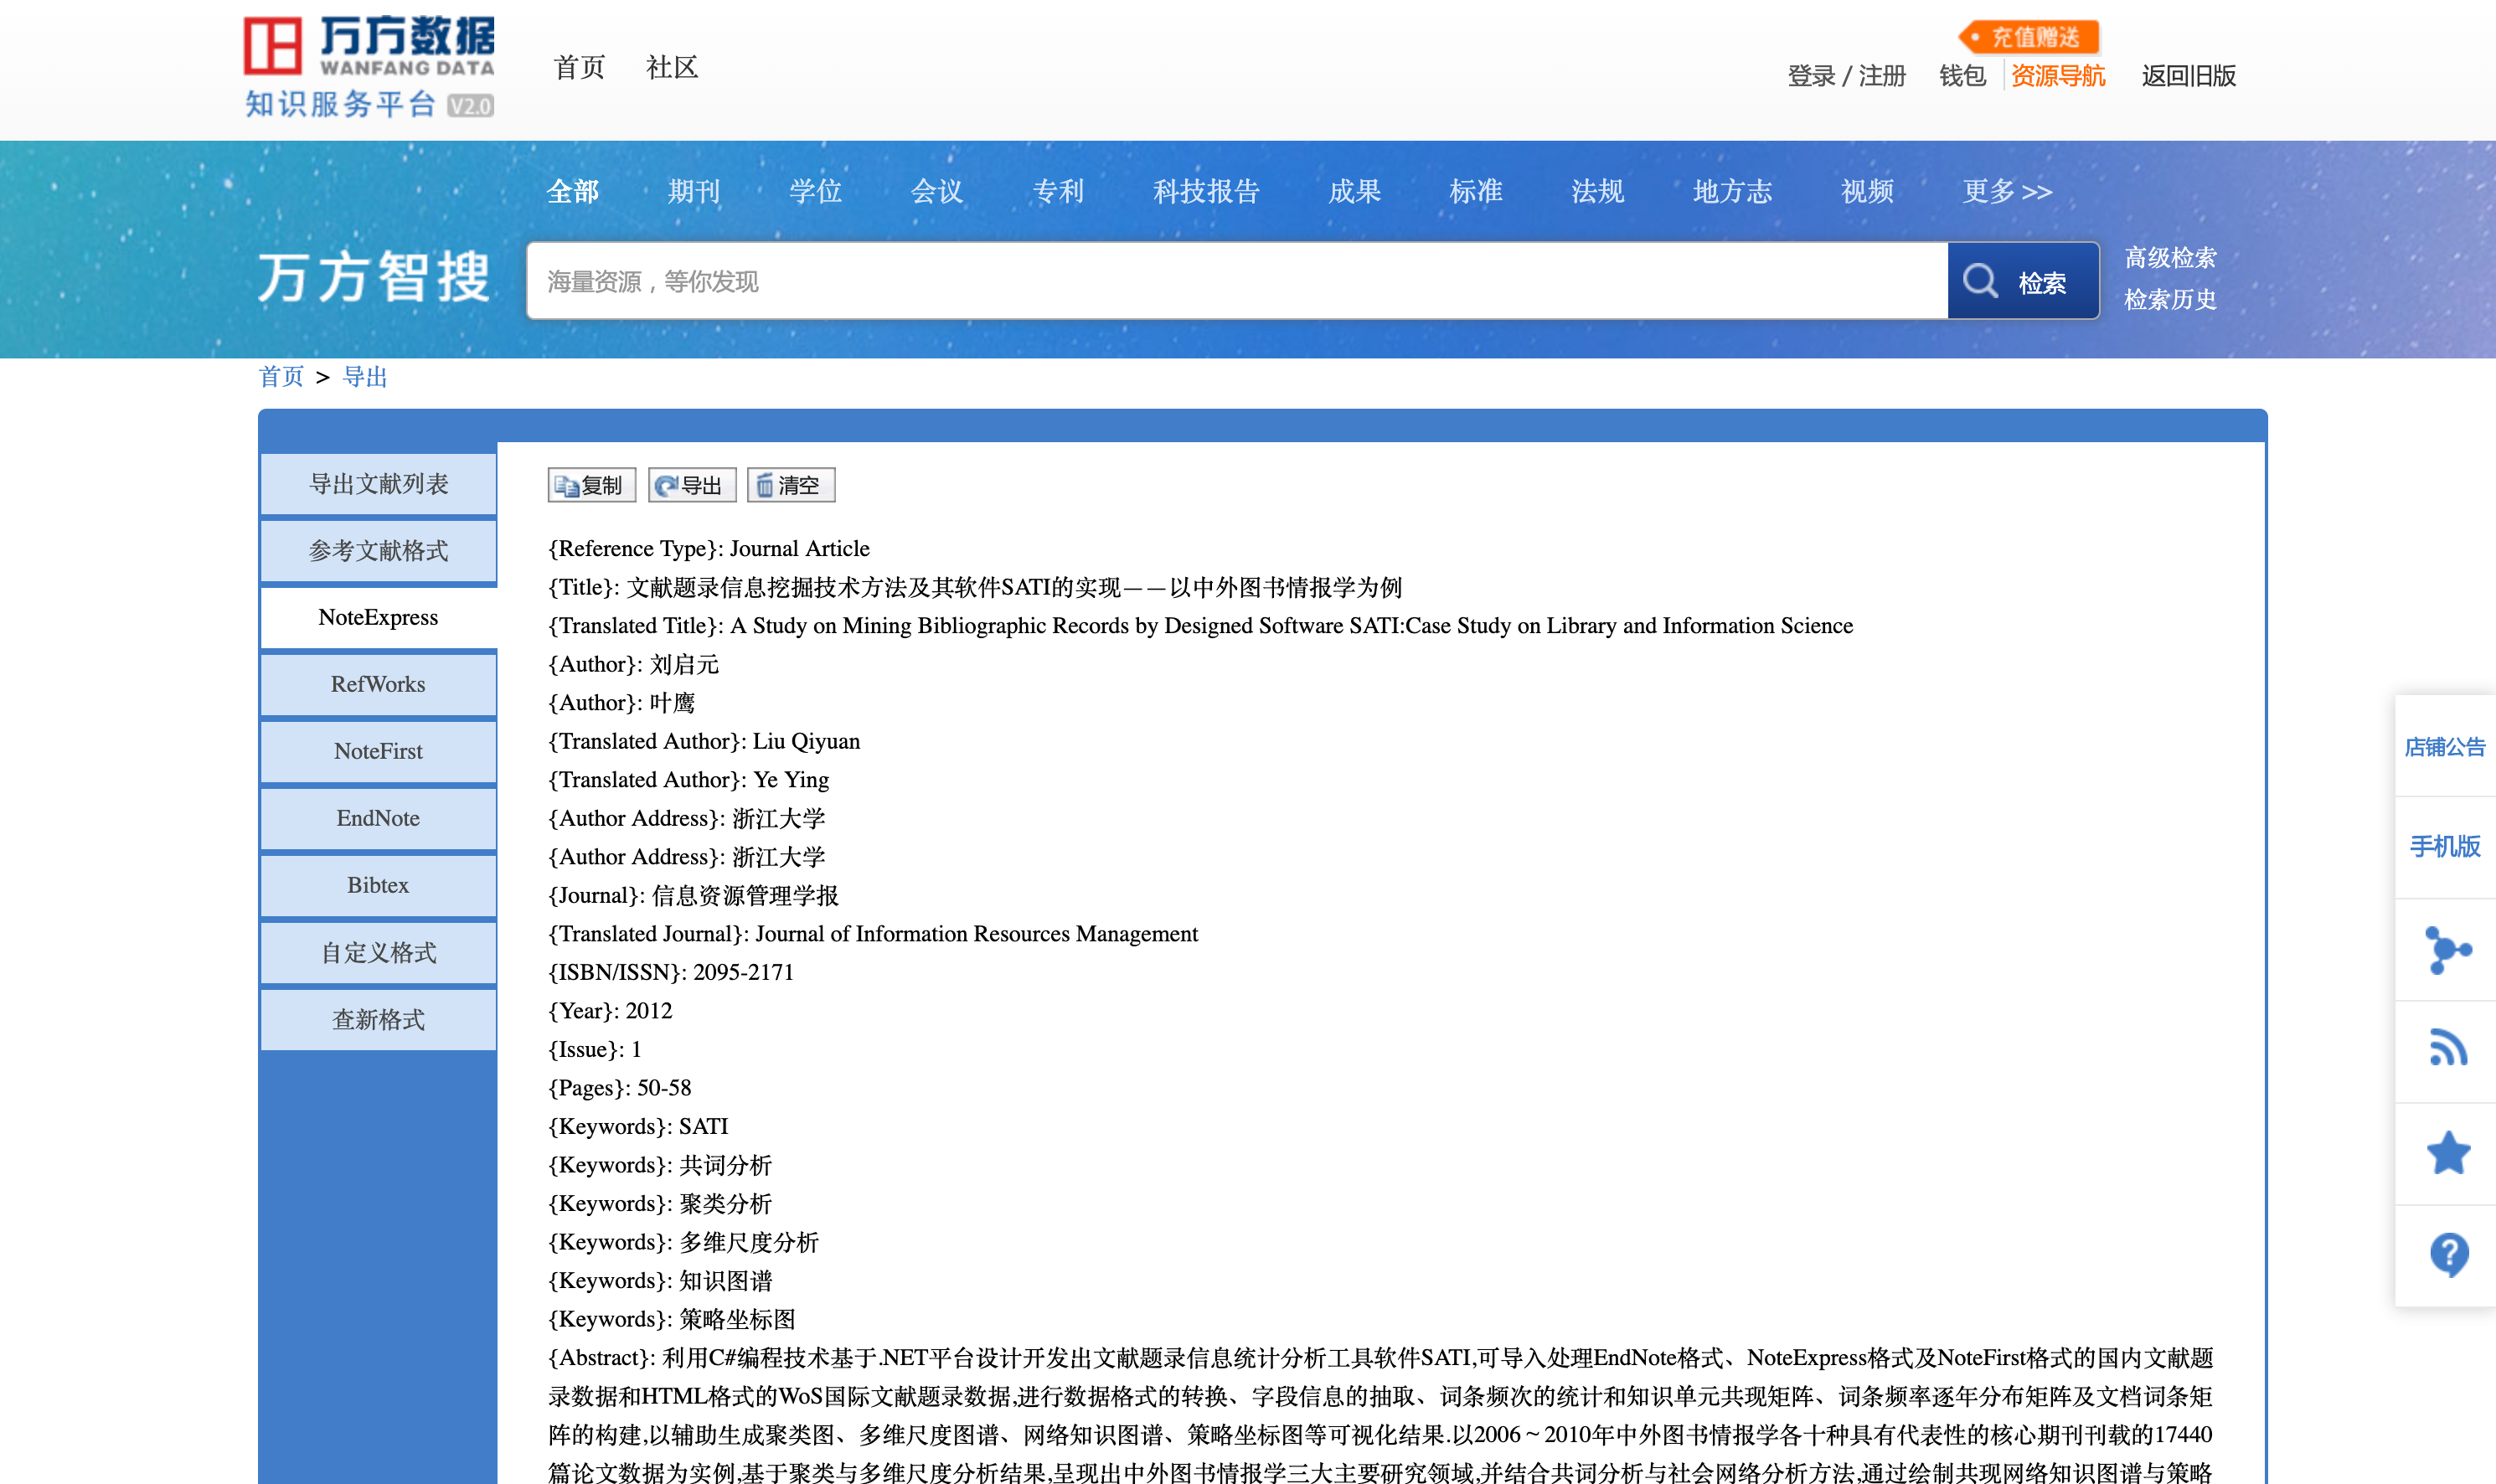Click {Journal}: 信息资源管理学报 line
The image size is (2496, 1484).
[x=693, y=895]
